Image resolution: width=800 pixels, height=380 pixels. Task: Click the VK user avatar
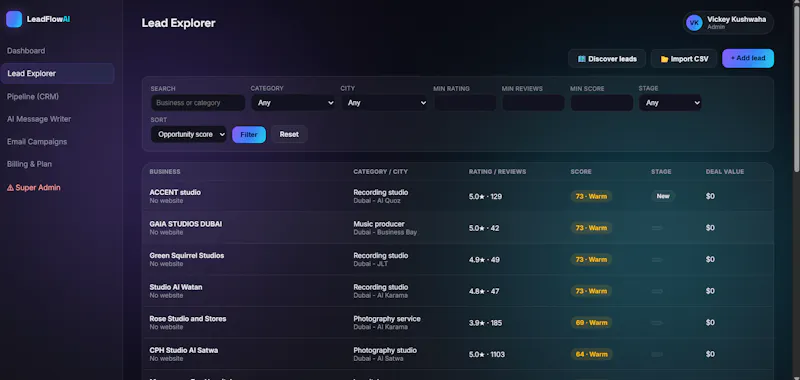[694, 22]
